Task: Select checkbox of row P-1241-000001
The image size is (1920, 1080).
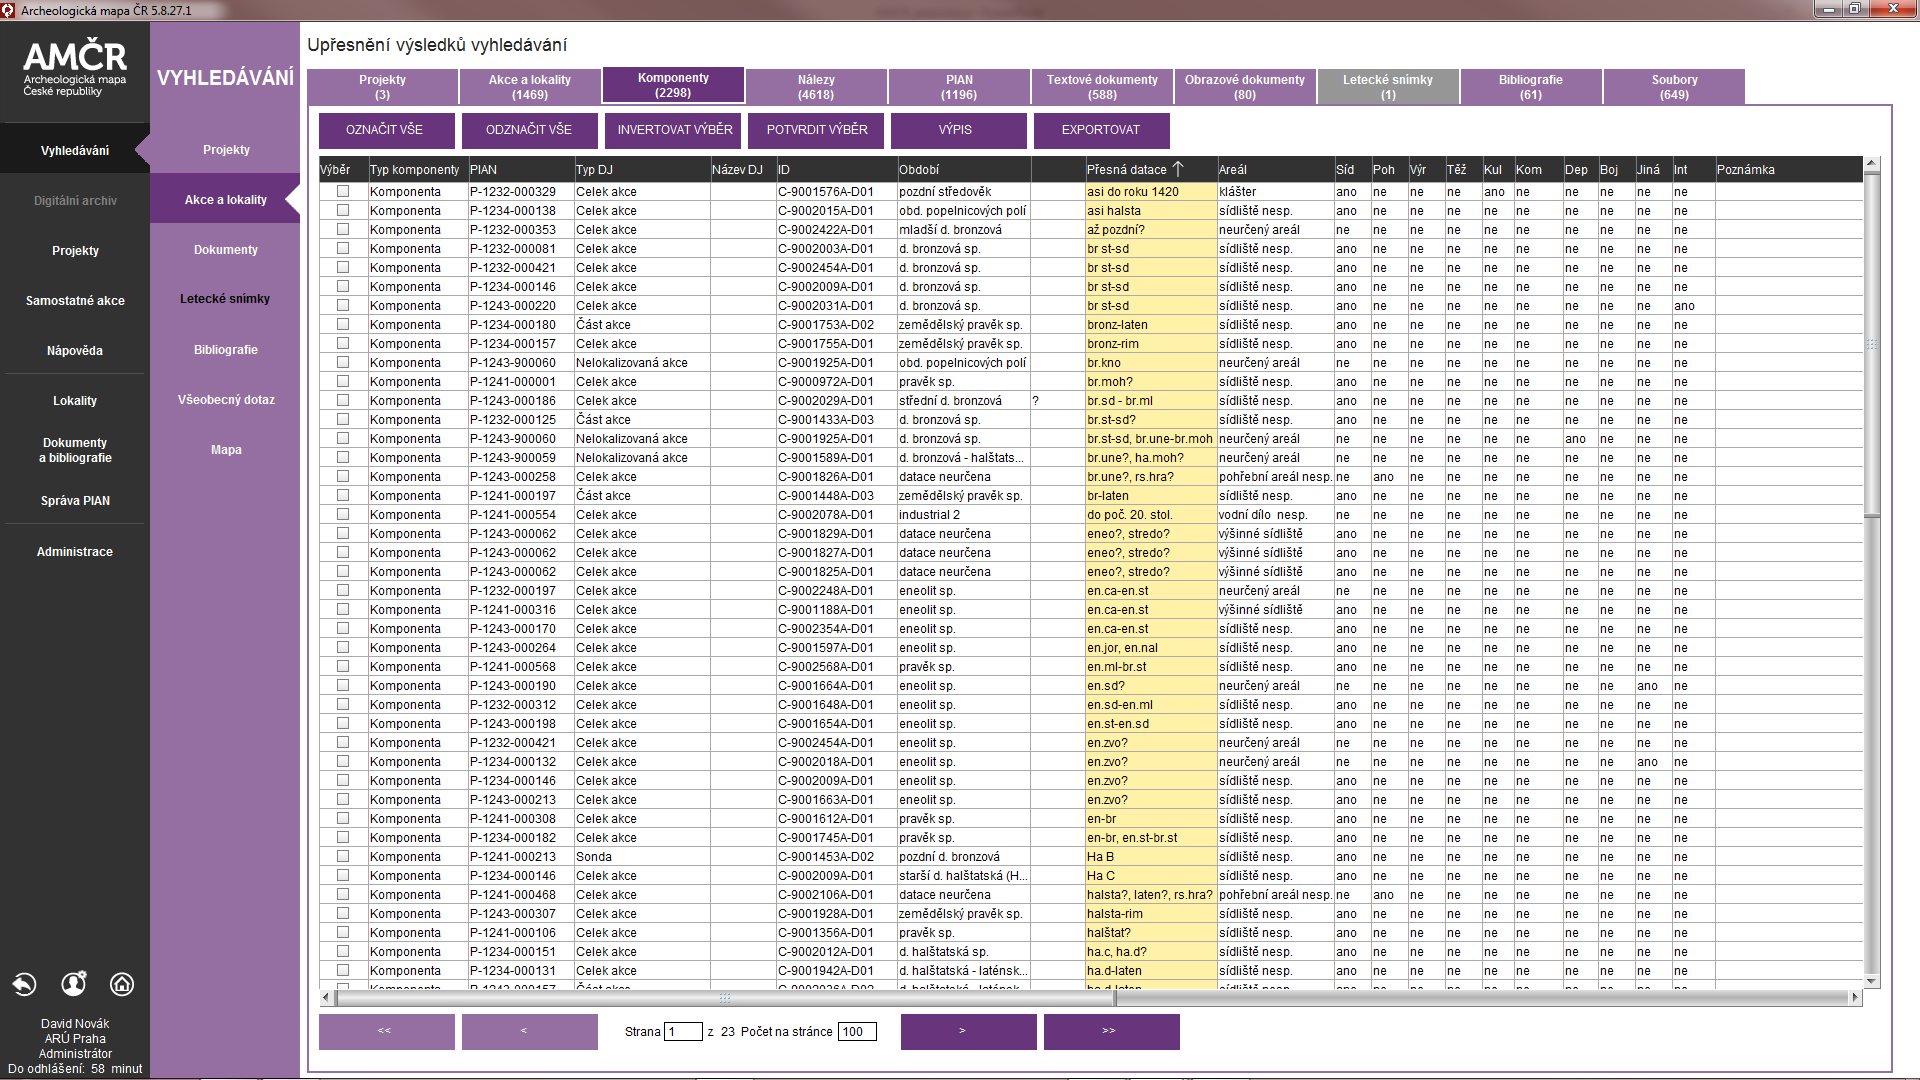Action: tap(343, 381)
